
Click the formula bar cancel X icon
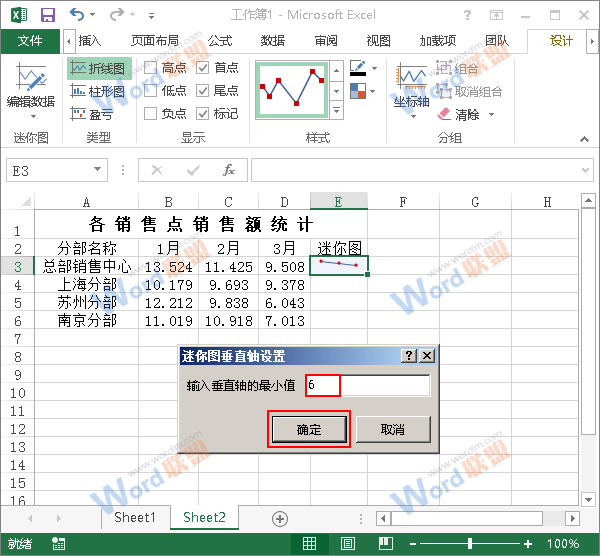[157, 170]
